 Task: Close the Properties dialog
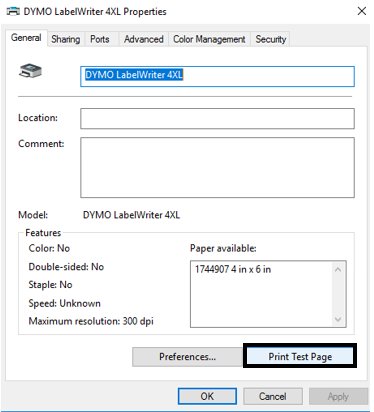tap(362, 11)
